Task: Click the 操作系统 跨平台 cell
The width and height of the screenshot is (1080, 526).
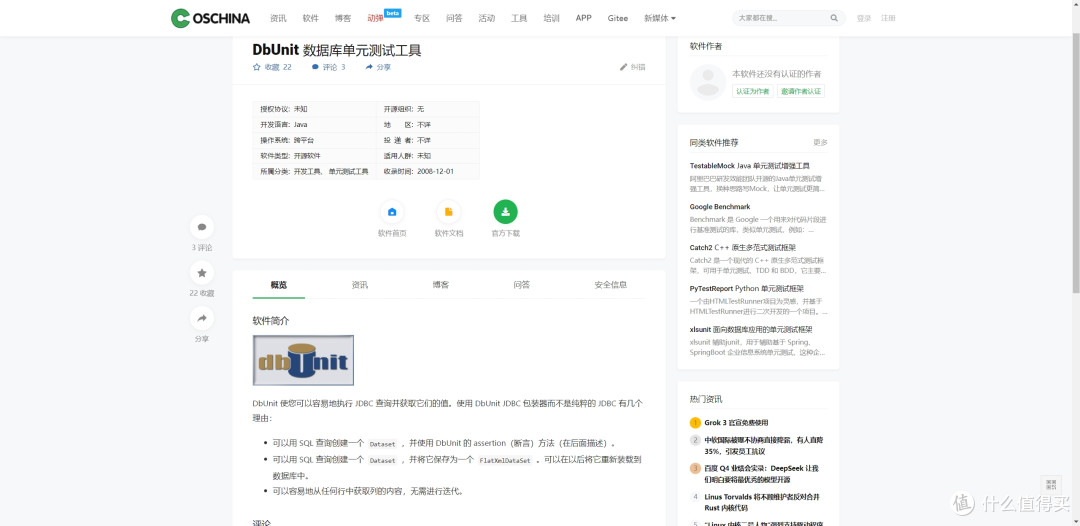Action: coord(315,140)
